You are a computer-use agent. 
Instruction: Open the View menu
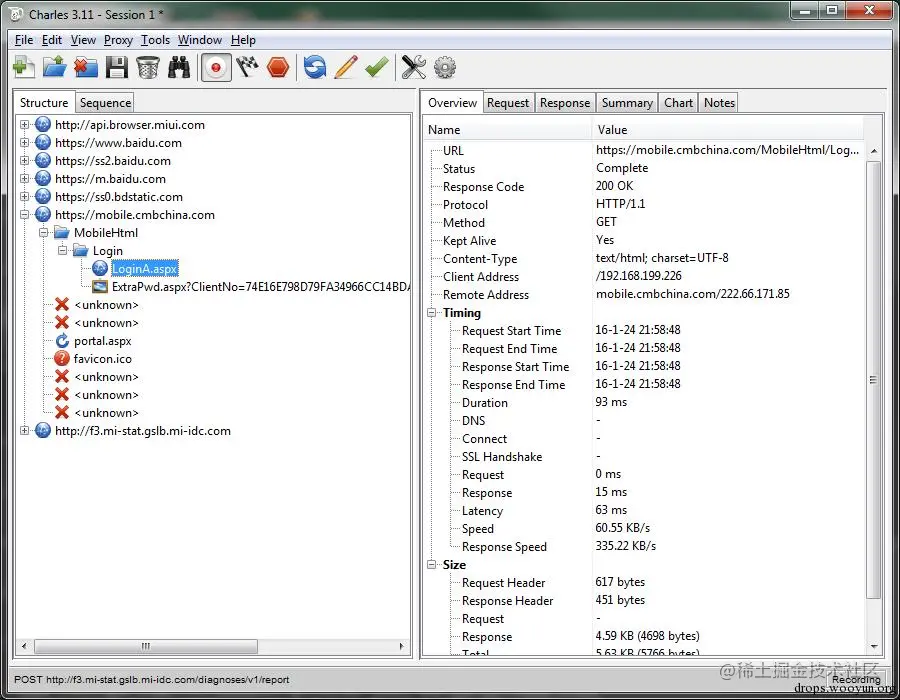click(x=83, y=40)
